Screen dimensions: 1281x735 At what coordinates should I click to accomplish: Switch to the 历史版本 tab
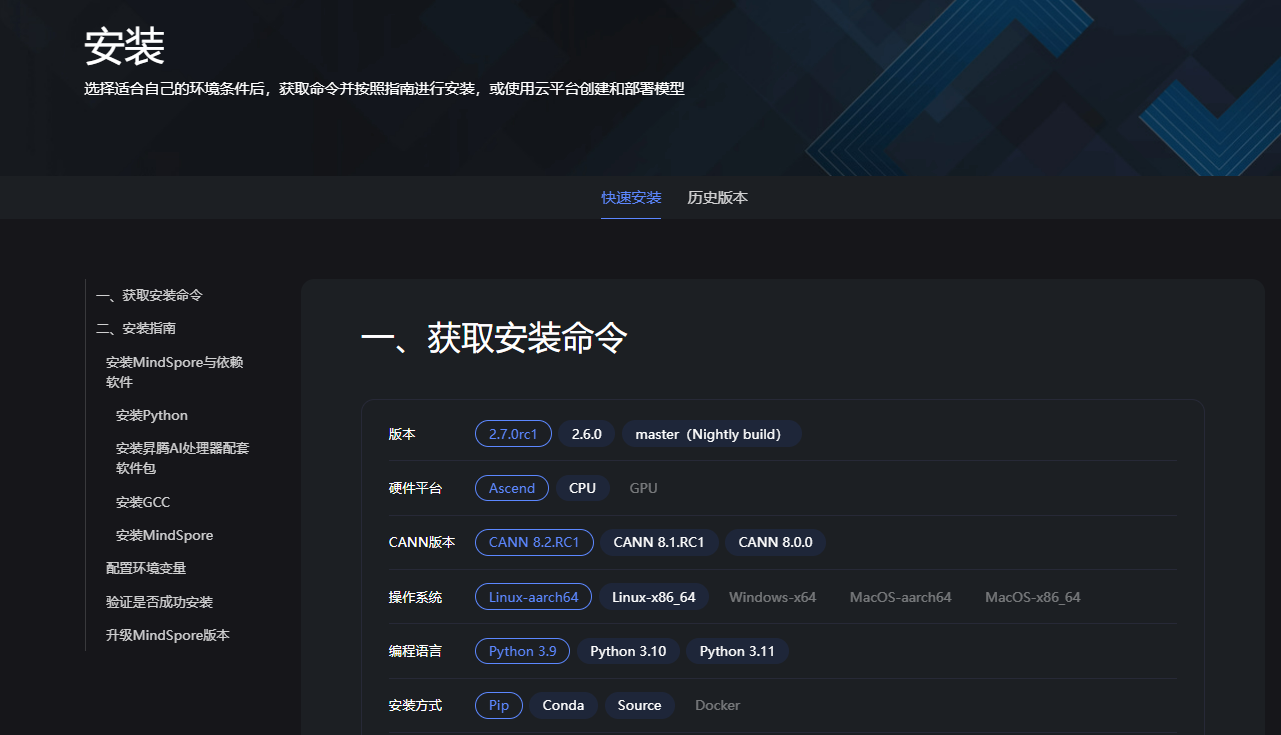tap(717, 198)
